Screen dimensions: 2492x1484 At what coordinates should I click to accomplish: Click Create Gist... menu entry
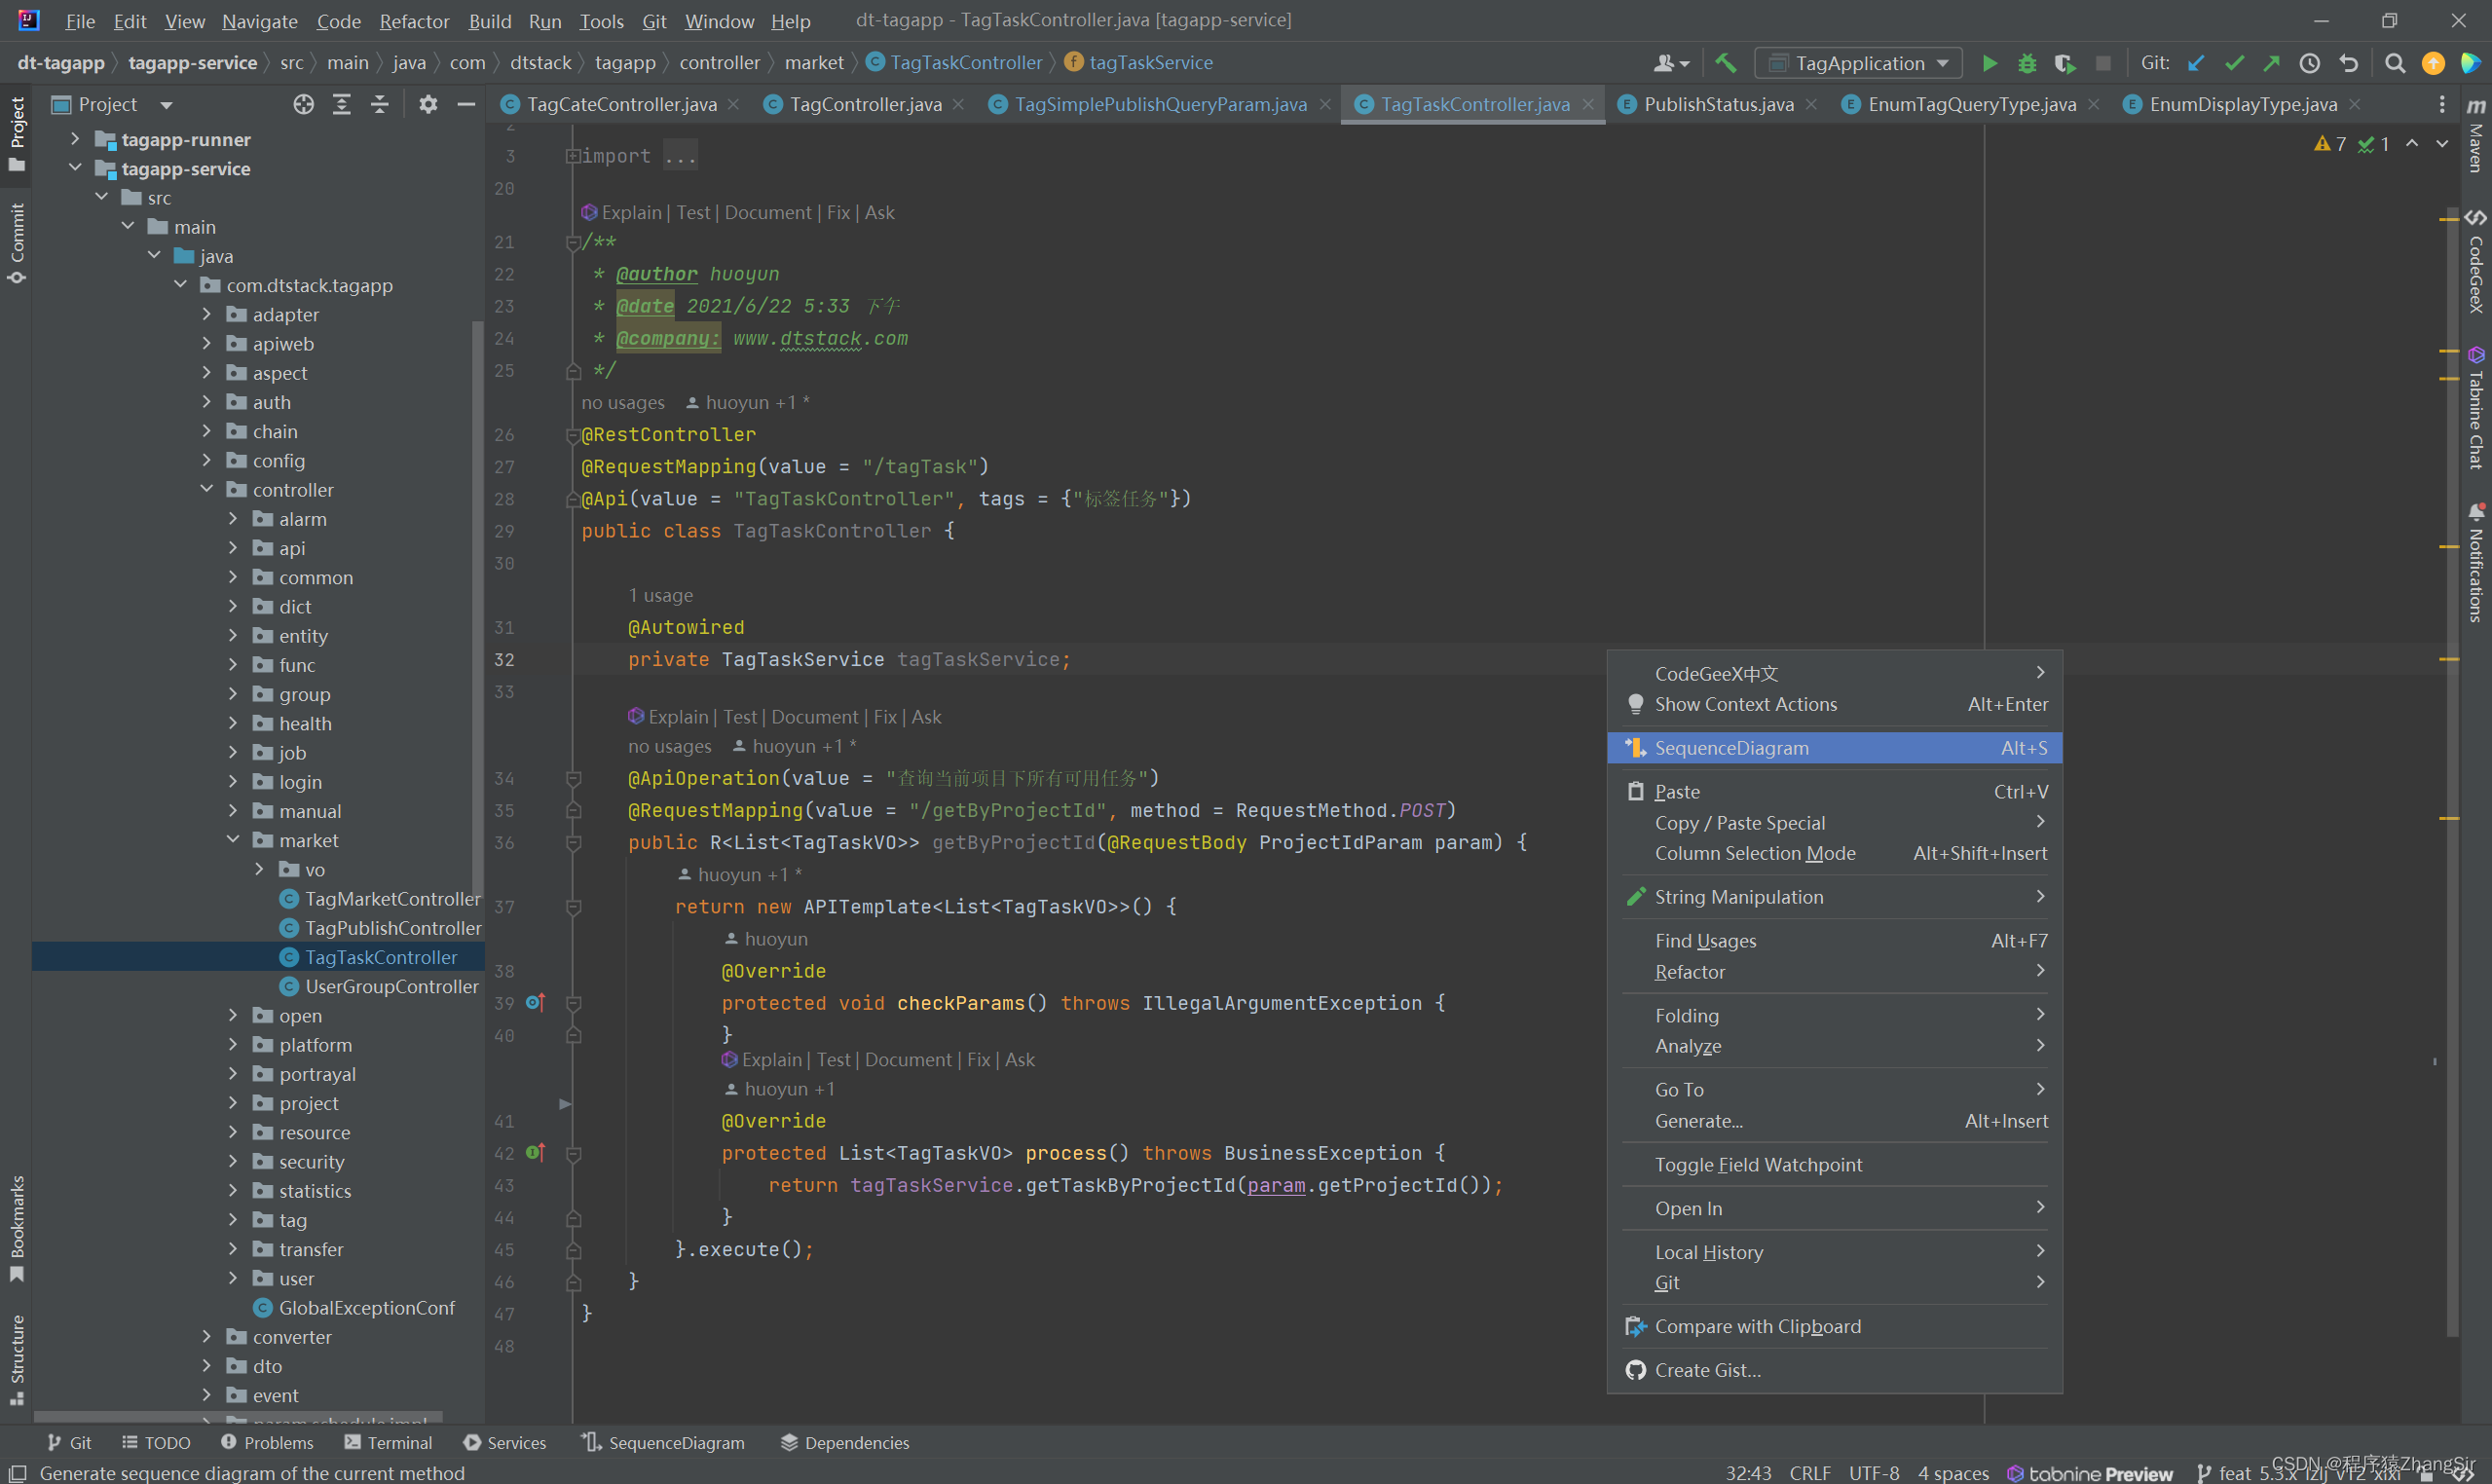tap(1834, 1370)
